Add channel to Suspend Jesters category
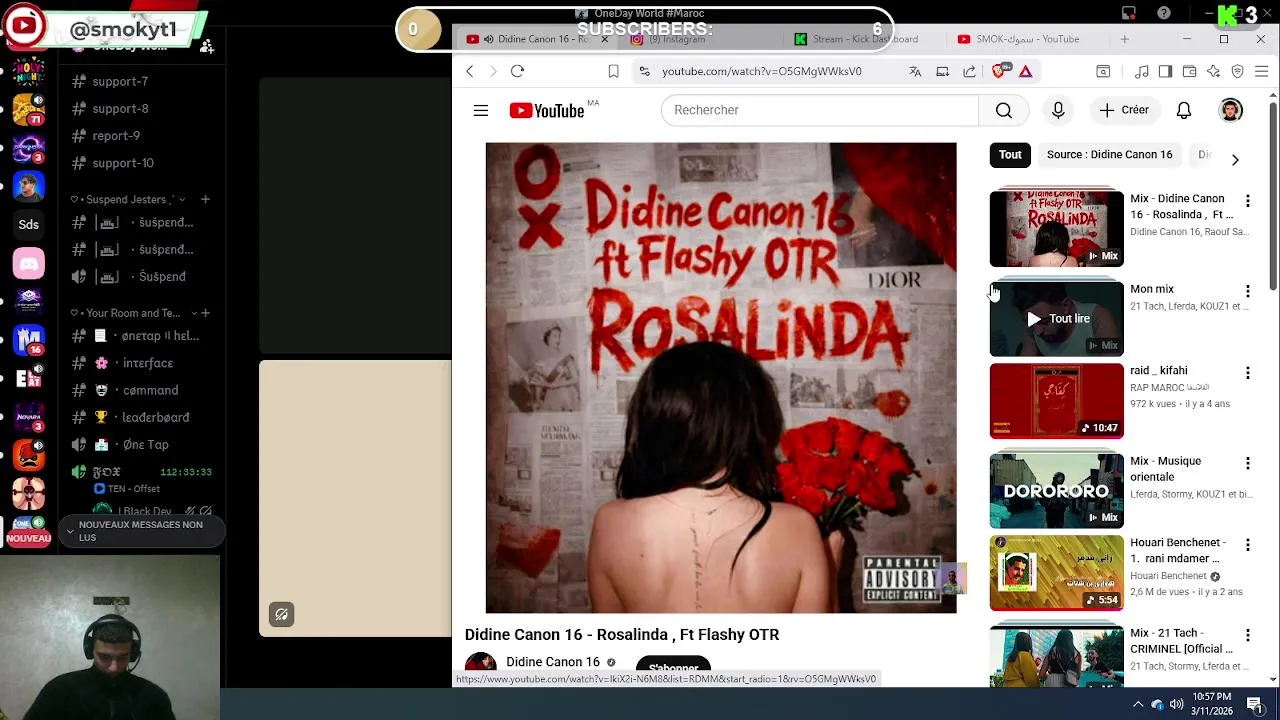1280x720 pixels. point(205,199)
